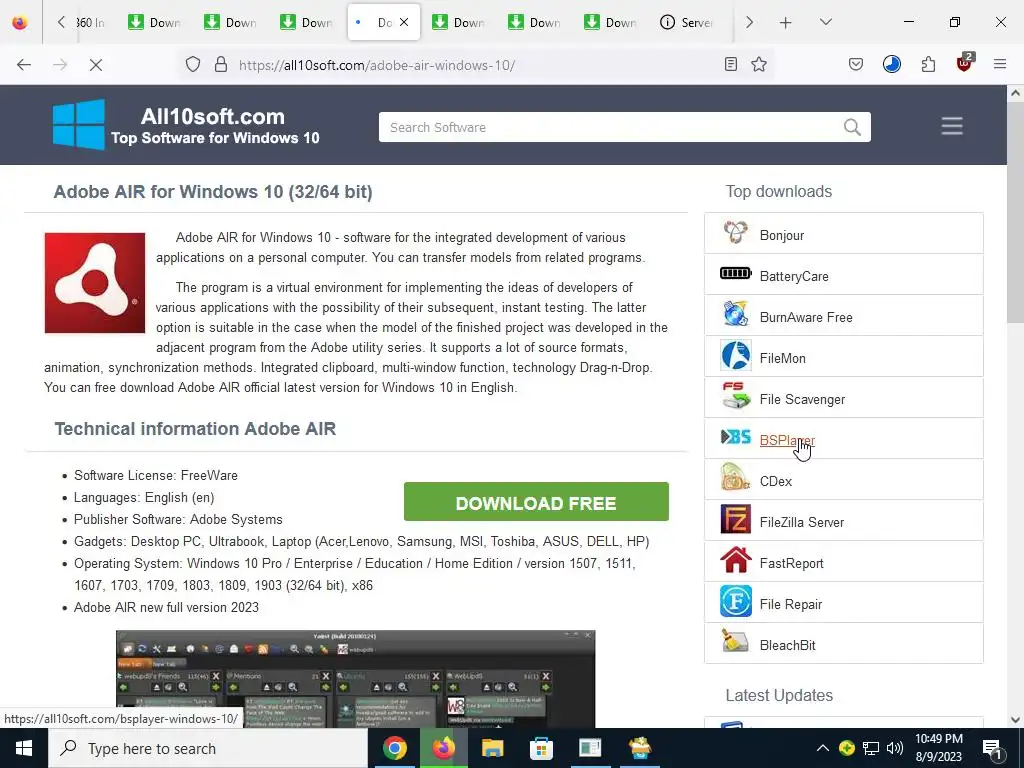Open a new tab with plus button

786,22
